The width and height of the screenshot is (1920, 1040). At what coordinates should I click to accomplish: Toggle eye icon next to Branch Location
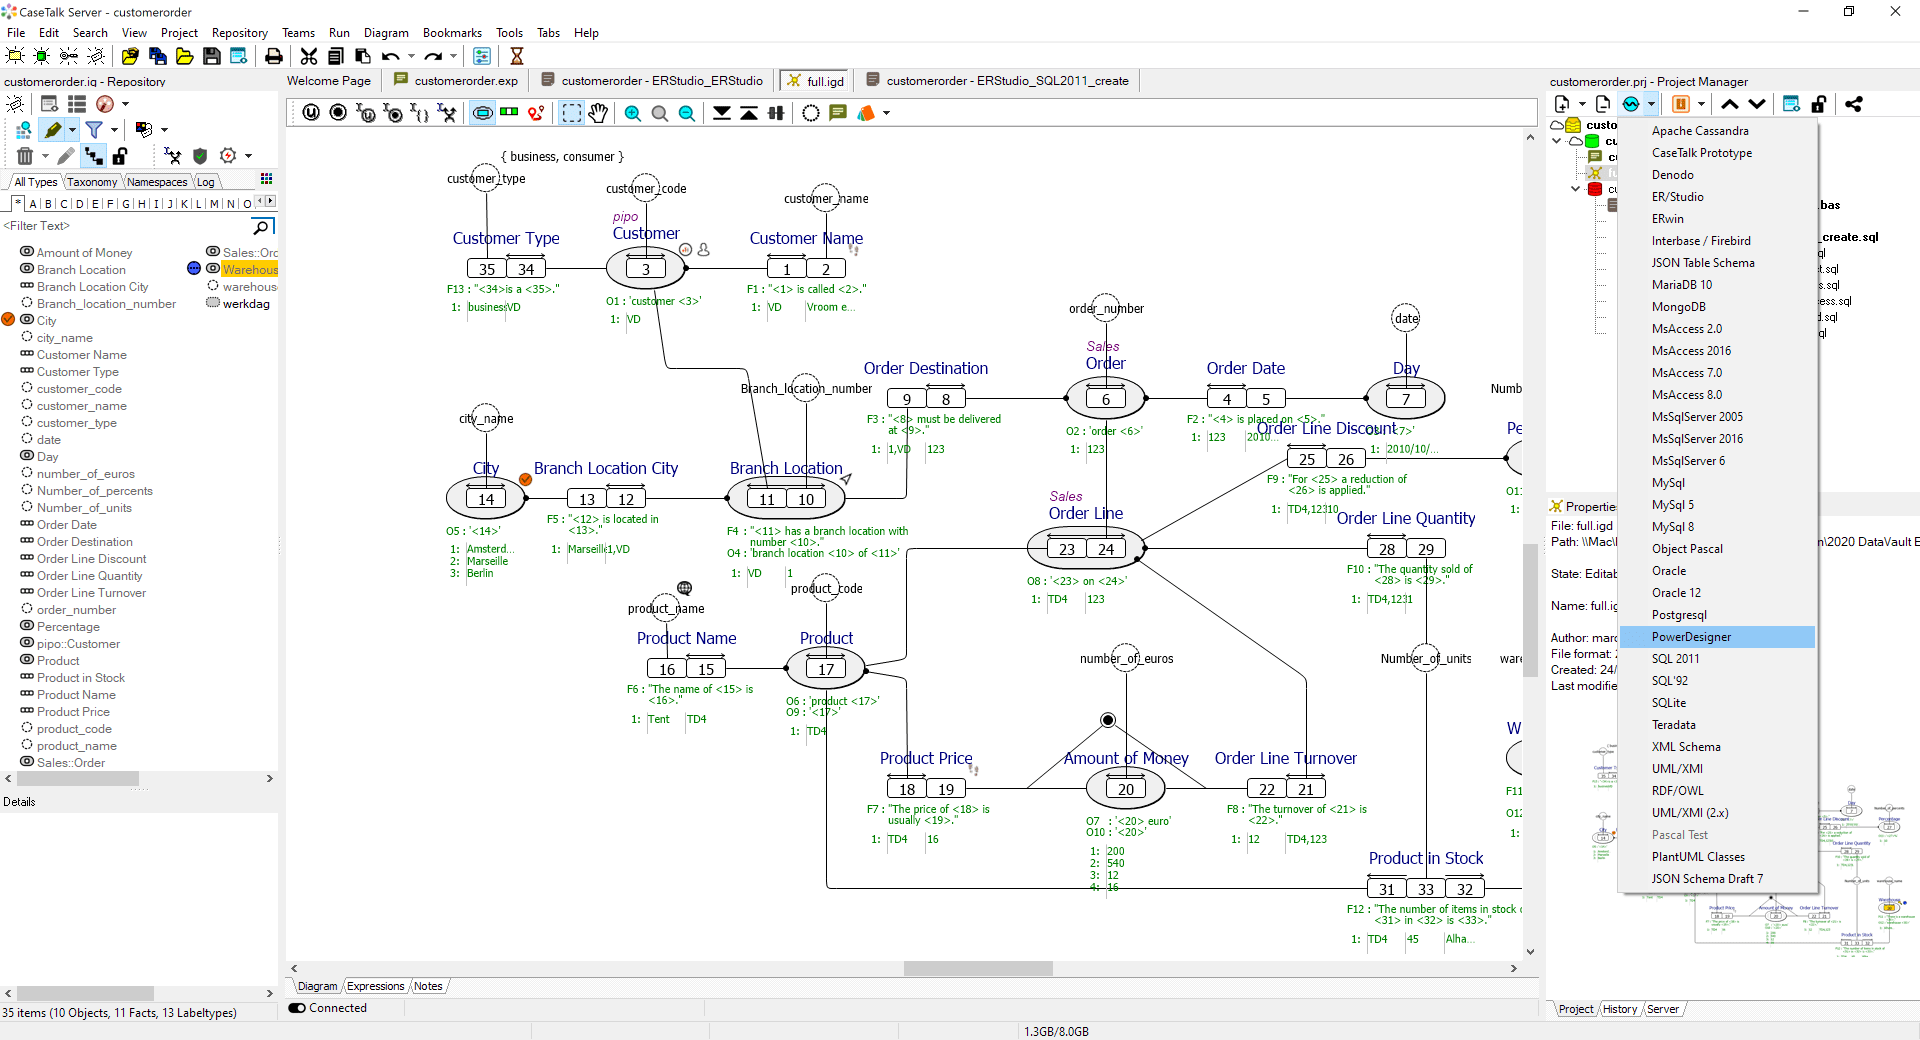(27, 269)
